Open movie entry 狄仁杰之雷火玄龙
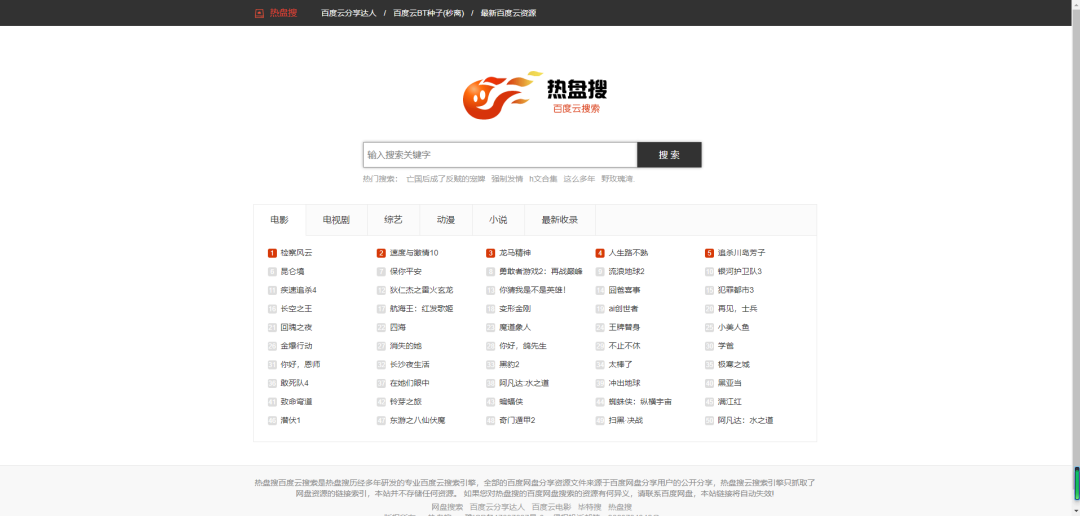Image resolution: width=1080 pixels, height=516 pixels. point(422,290)
